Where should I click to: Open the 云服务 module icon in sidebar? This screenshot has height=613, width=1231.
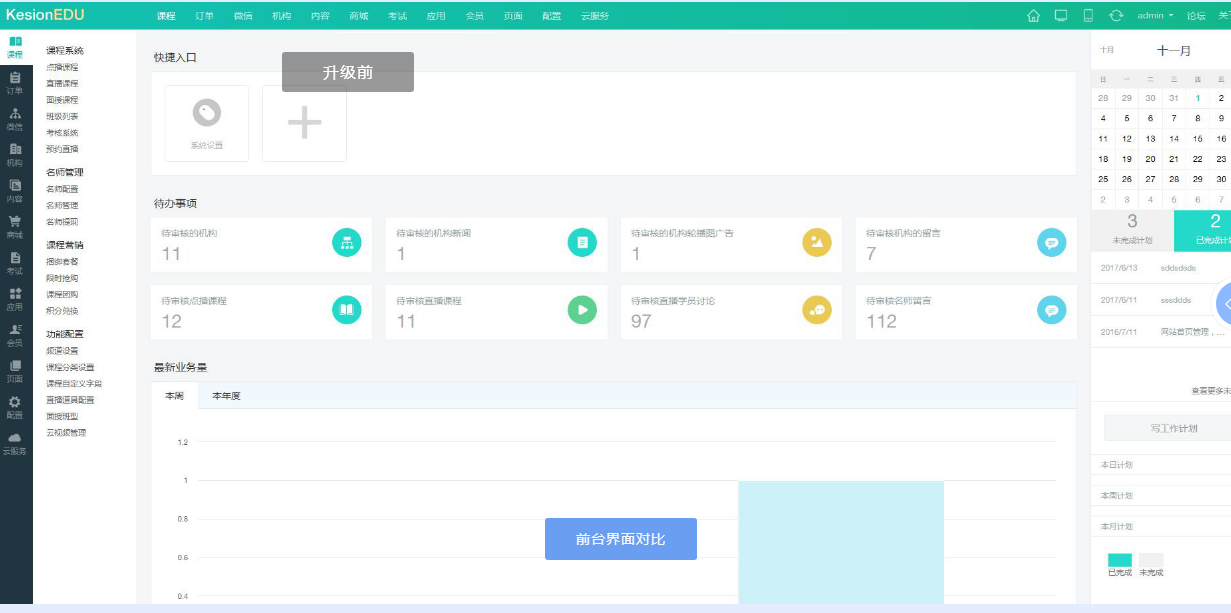pyautogui.click(x=14, y=445)
